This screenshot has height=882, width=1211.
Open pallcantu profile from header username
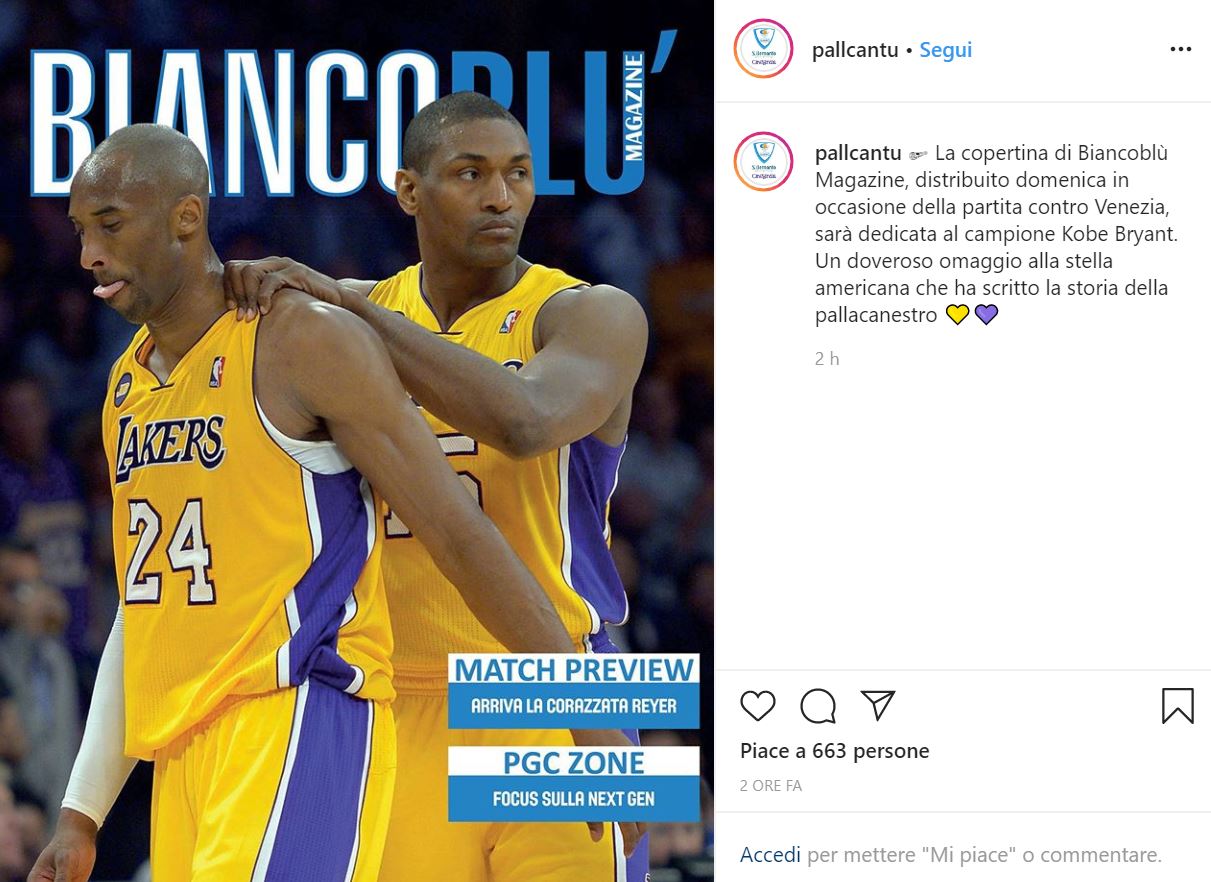(x=855, y=50)
